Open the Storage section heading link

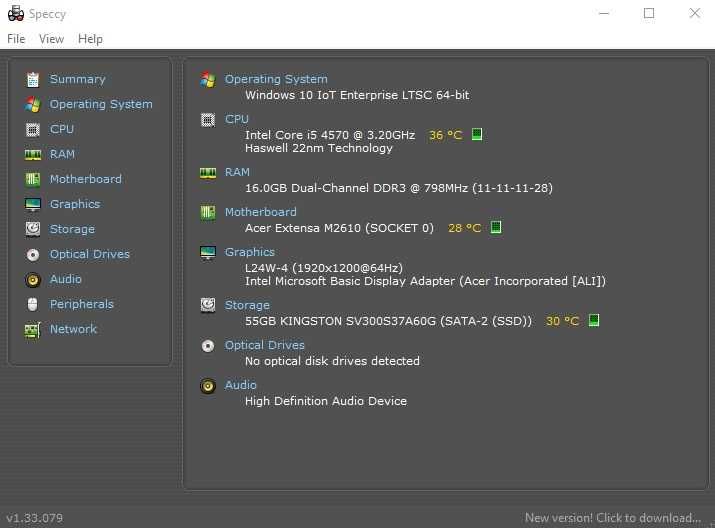point(247,305)
